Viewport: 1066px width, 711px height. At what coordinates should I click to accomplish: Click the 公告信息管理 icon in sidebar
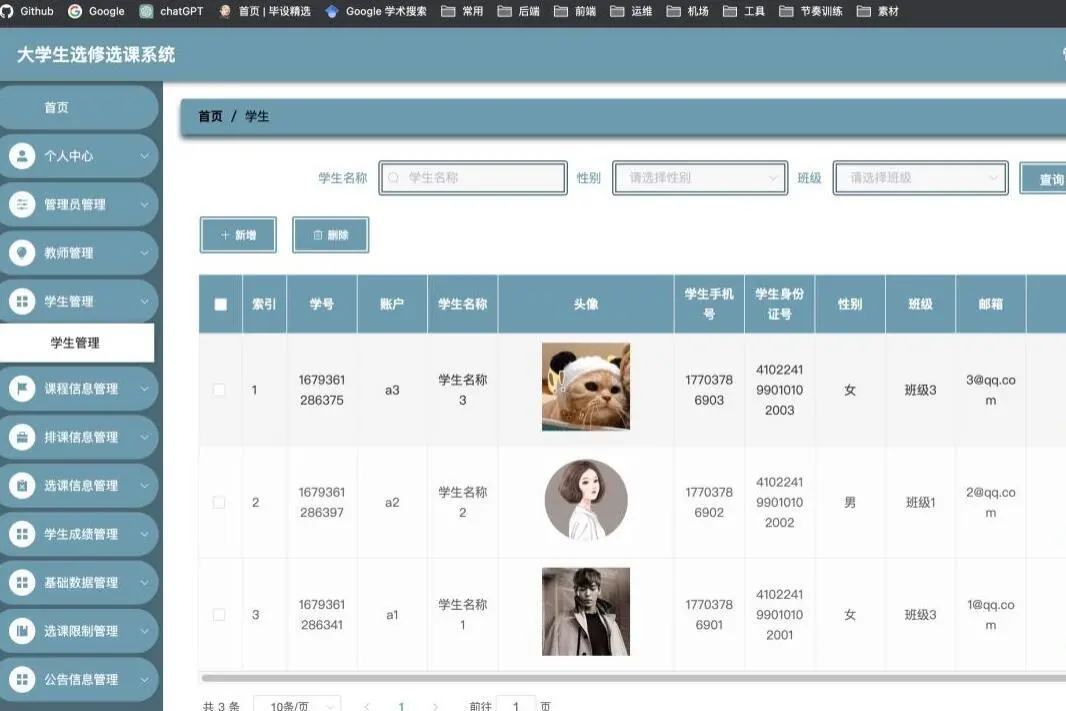click(22, 679)
